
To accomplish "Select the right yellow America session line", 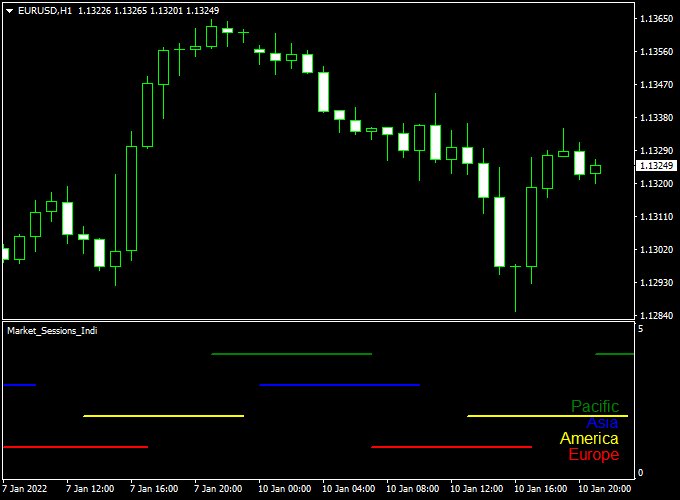I will click(547, 416).
